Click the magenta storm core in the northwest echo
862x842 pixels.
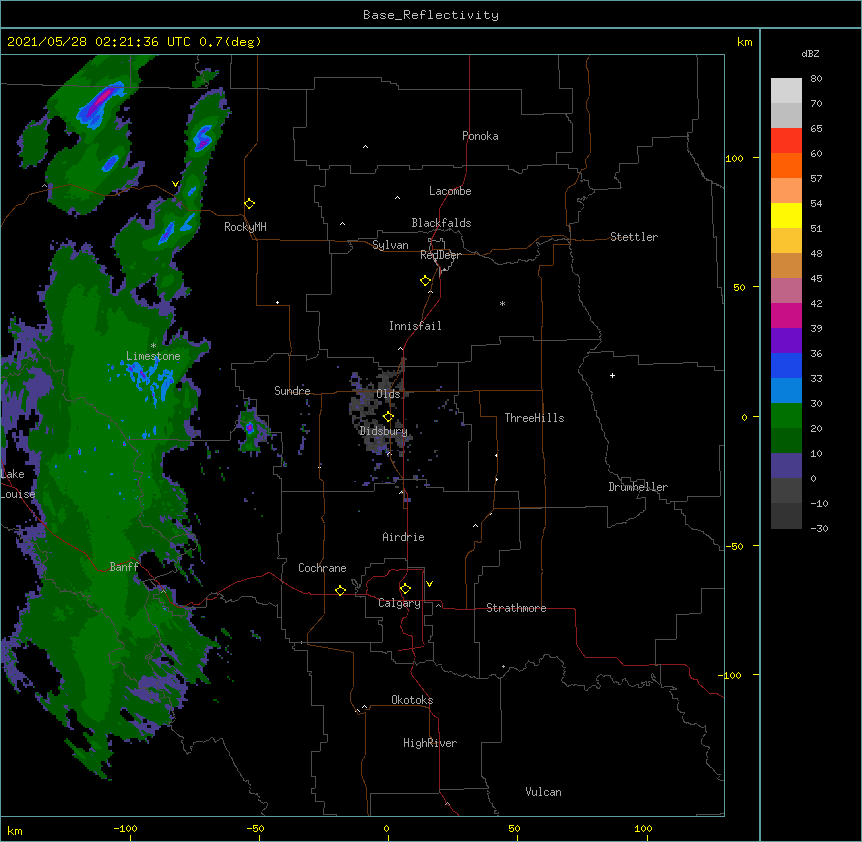point(104,98)
